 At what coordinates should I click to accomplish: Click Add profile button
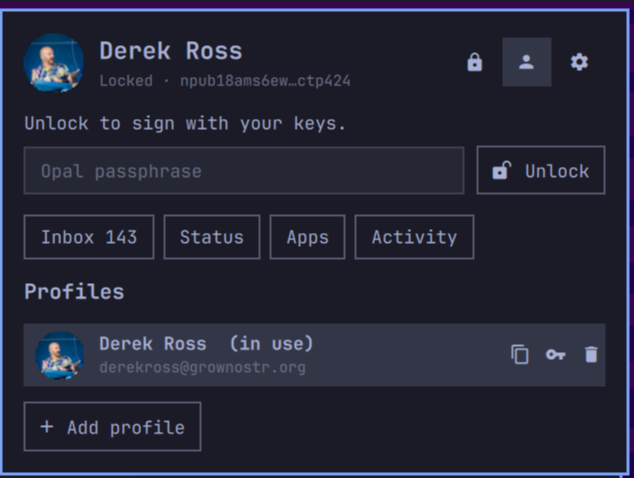(x=112, y=426)
